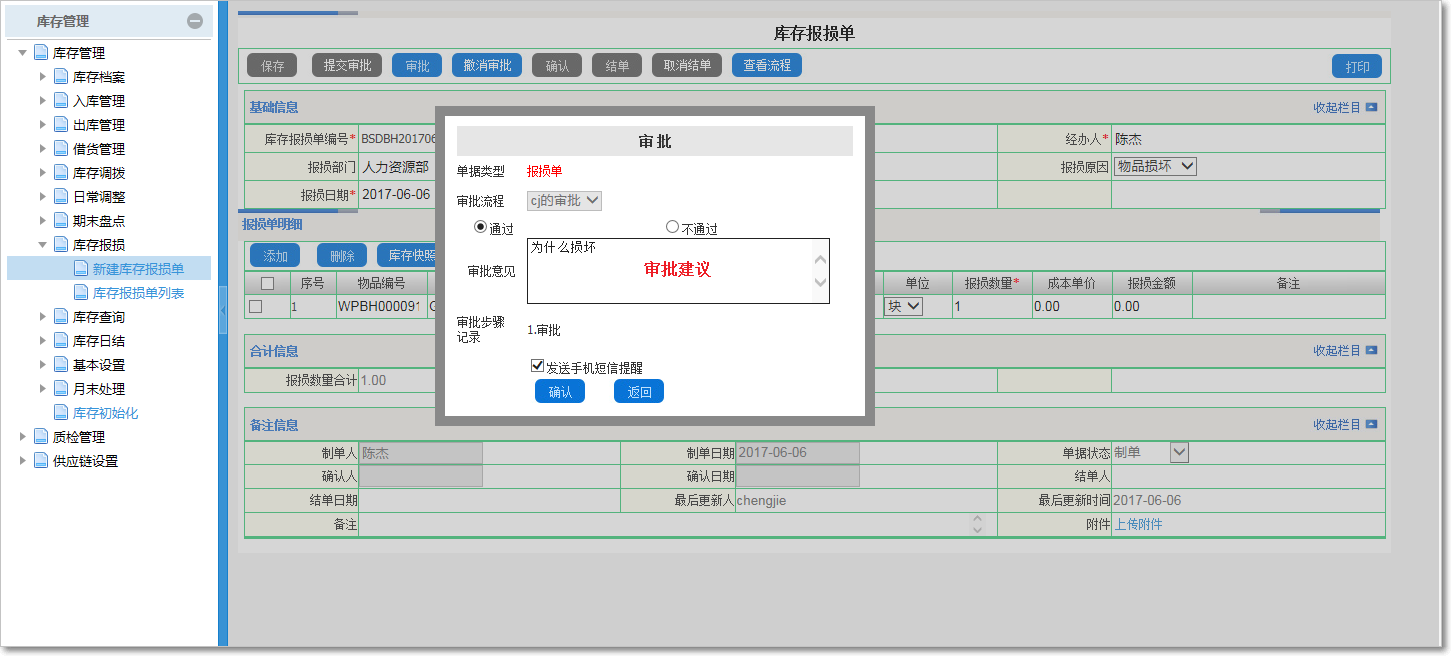The height and width of the screenshot is (656, 1451).
Task: Click the 返回 button in approval dialog
Action: [639, 392]
